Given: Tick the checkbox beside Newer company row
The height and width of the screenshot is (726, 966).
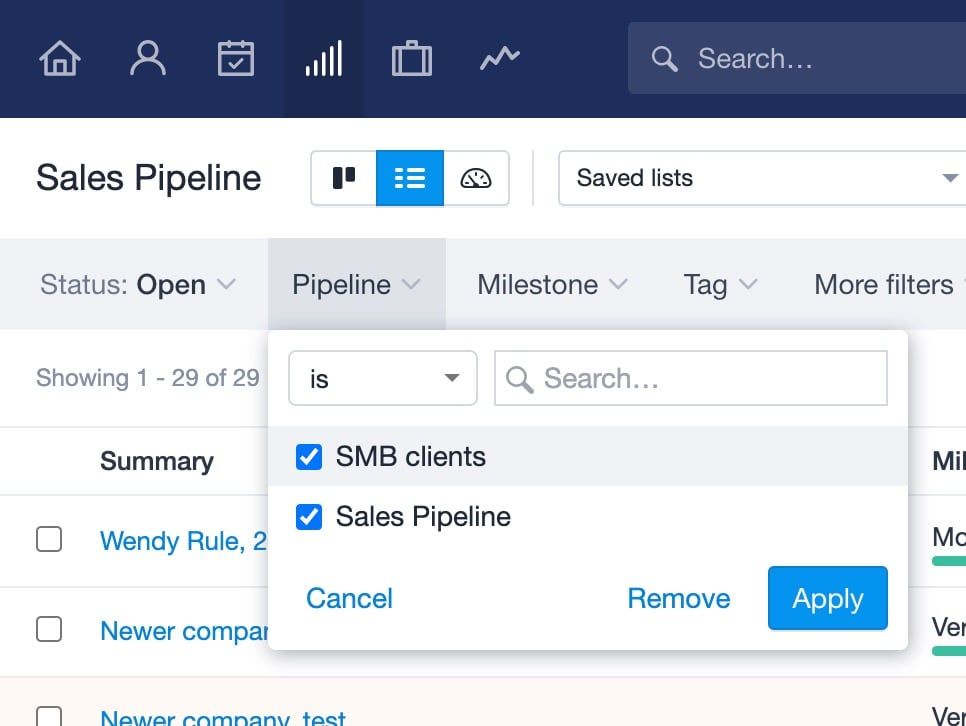Looking at the screenshot, I should 49,629.
